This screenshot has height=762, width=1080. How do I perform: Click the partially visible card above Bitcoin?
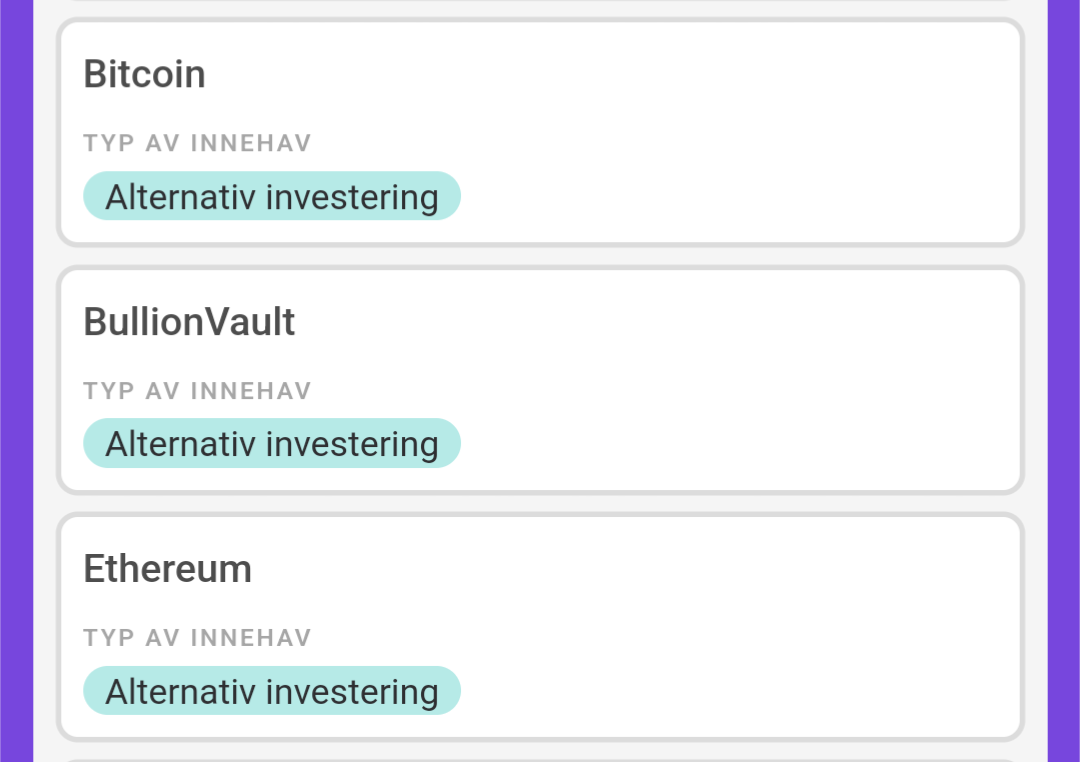(x=540, y=3)
